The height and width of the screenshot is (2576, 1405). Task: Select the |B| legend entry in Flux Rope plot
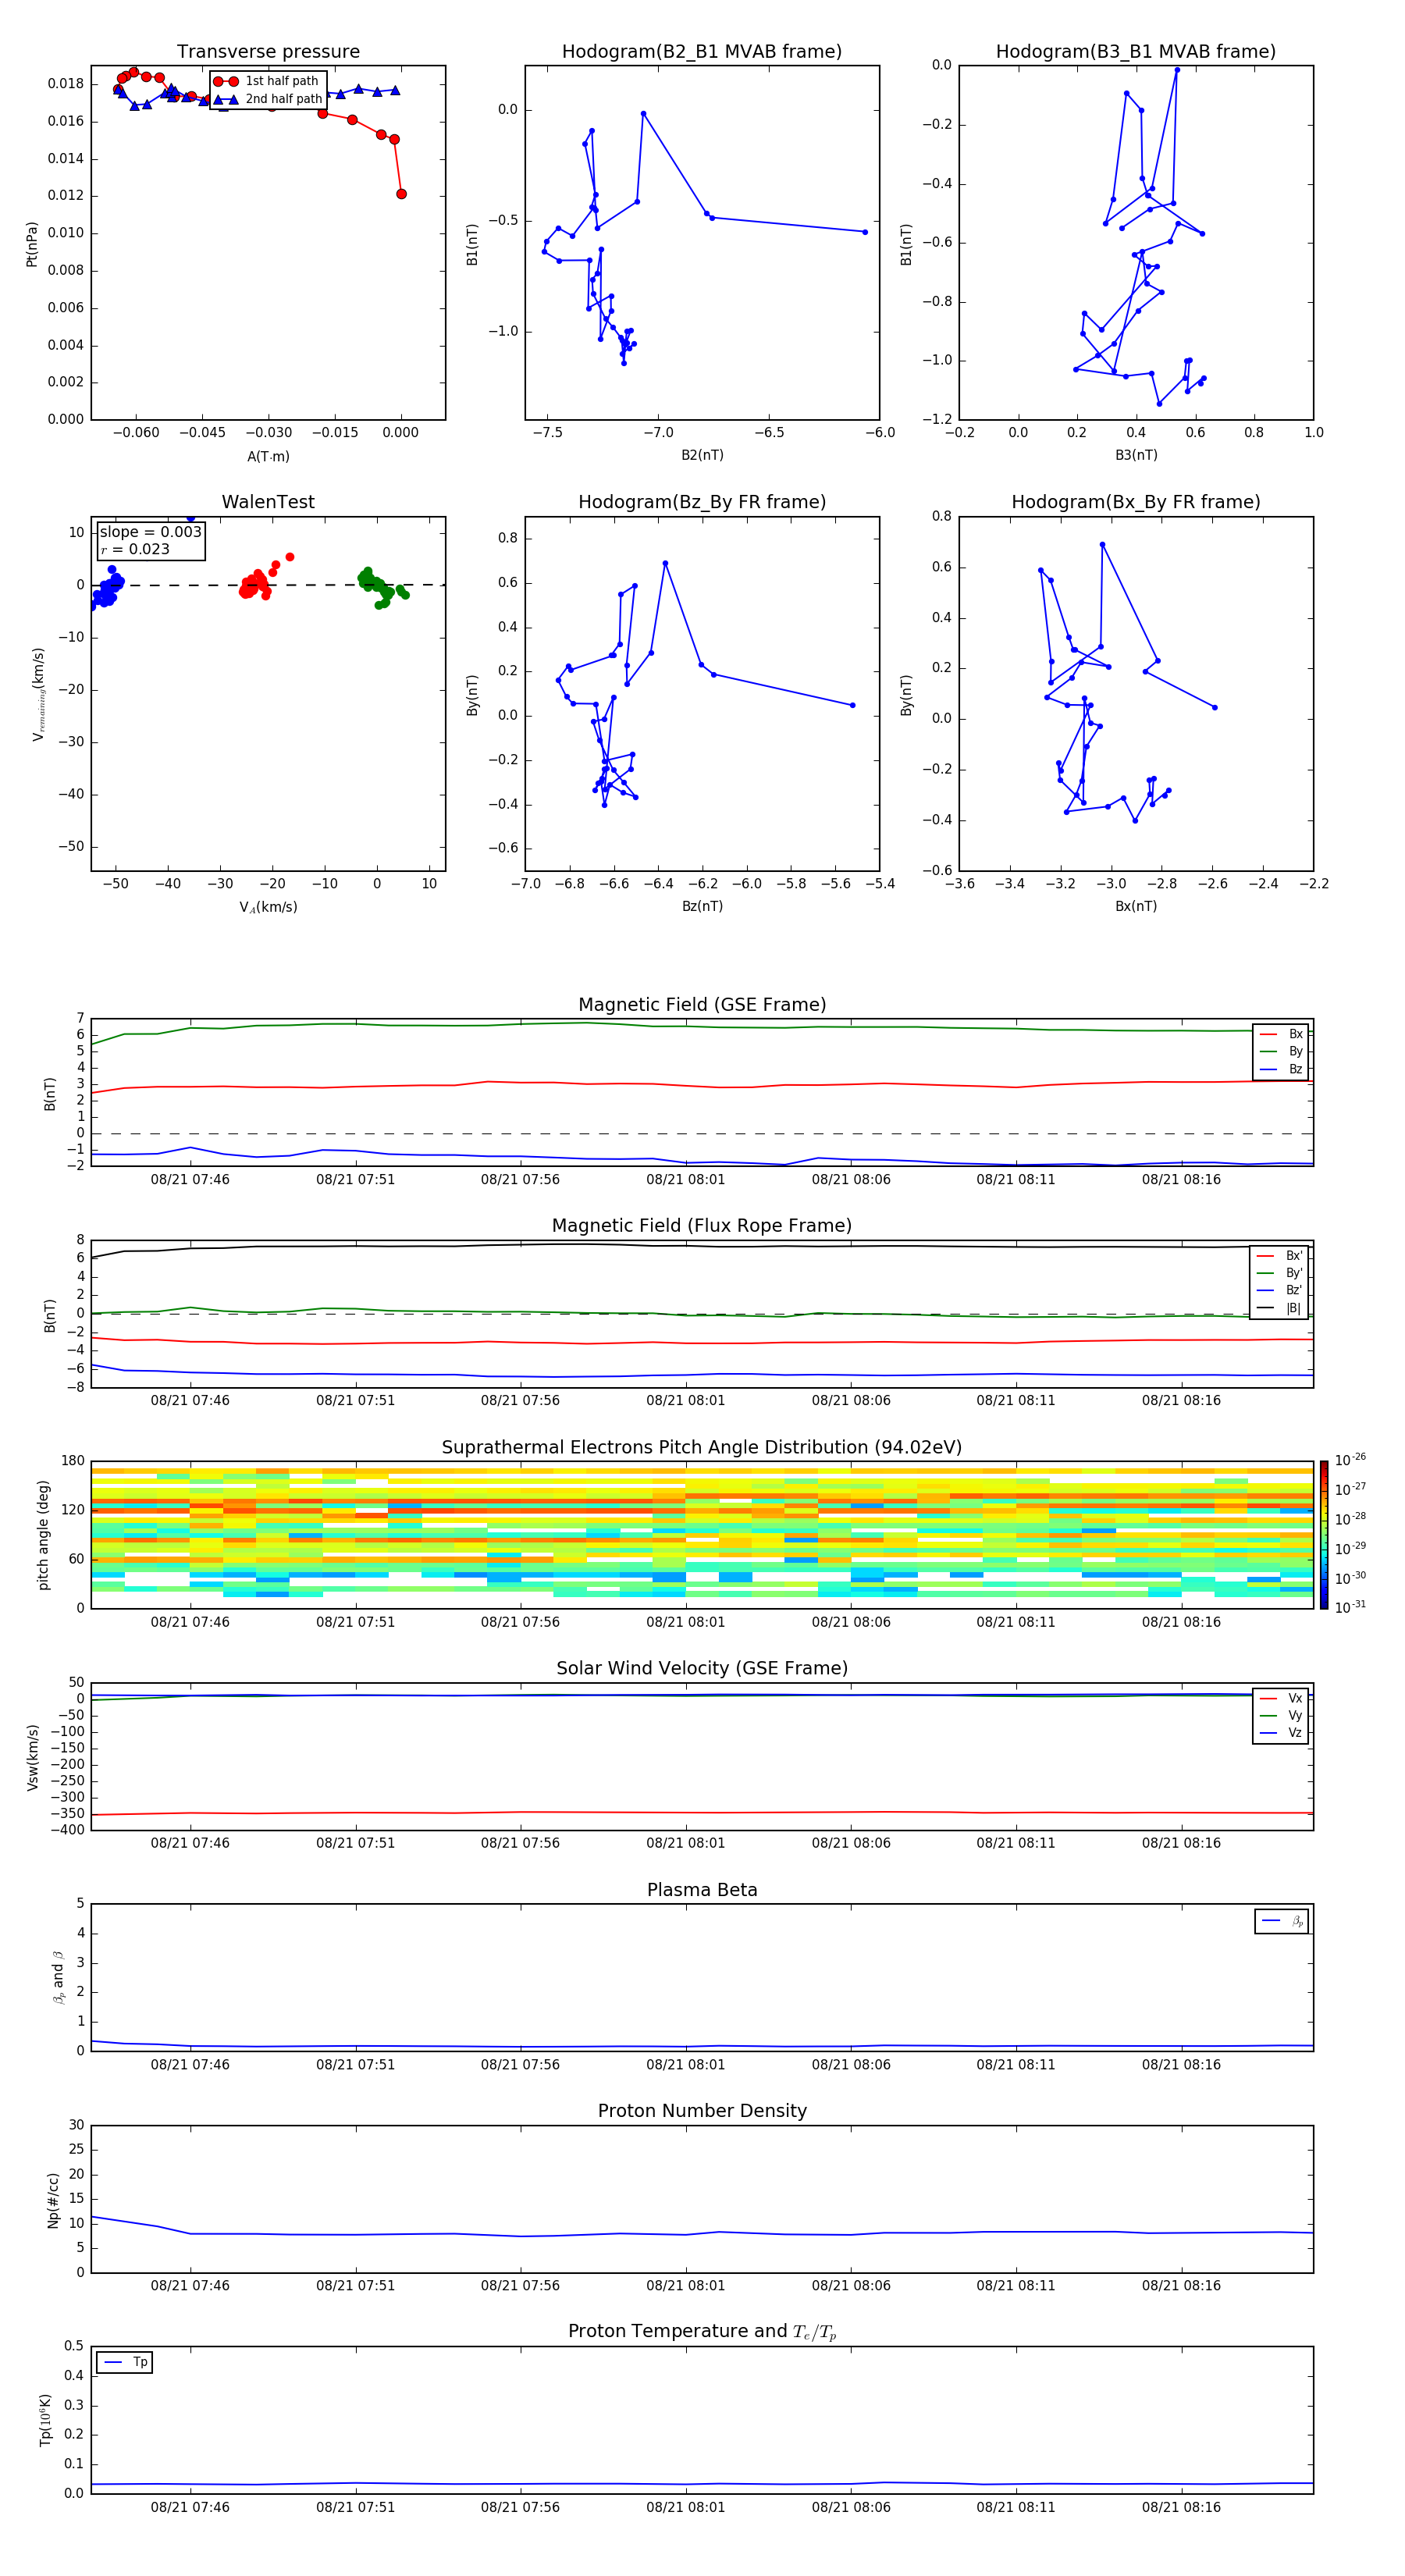coord(1280,1308)
